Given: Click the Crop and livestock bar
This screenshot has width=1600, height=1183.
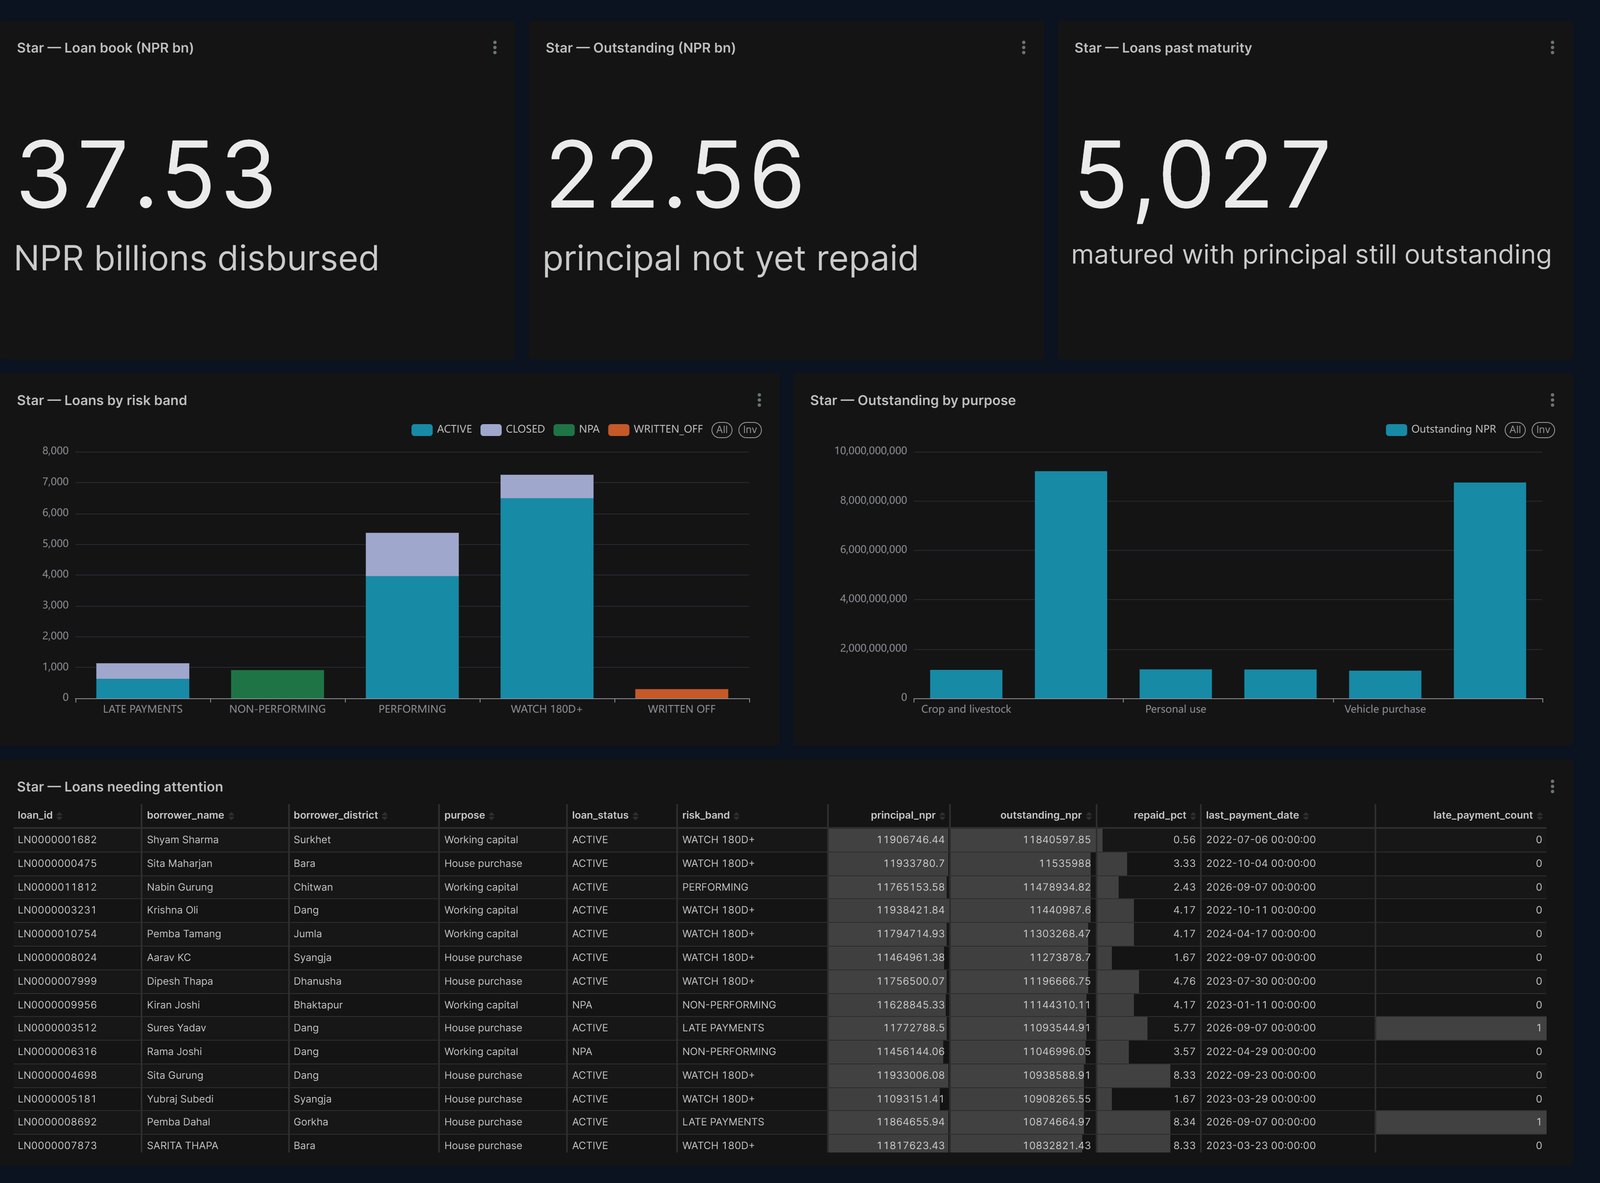Looking at the screenshot, I should 966,684.
